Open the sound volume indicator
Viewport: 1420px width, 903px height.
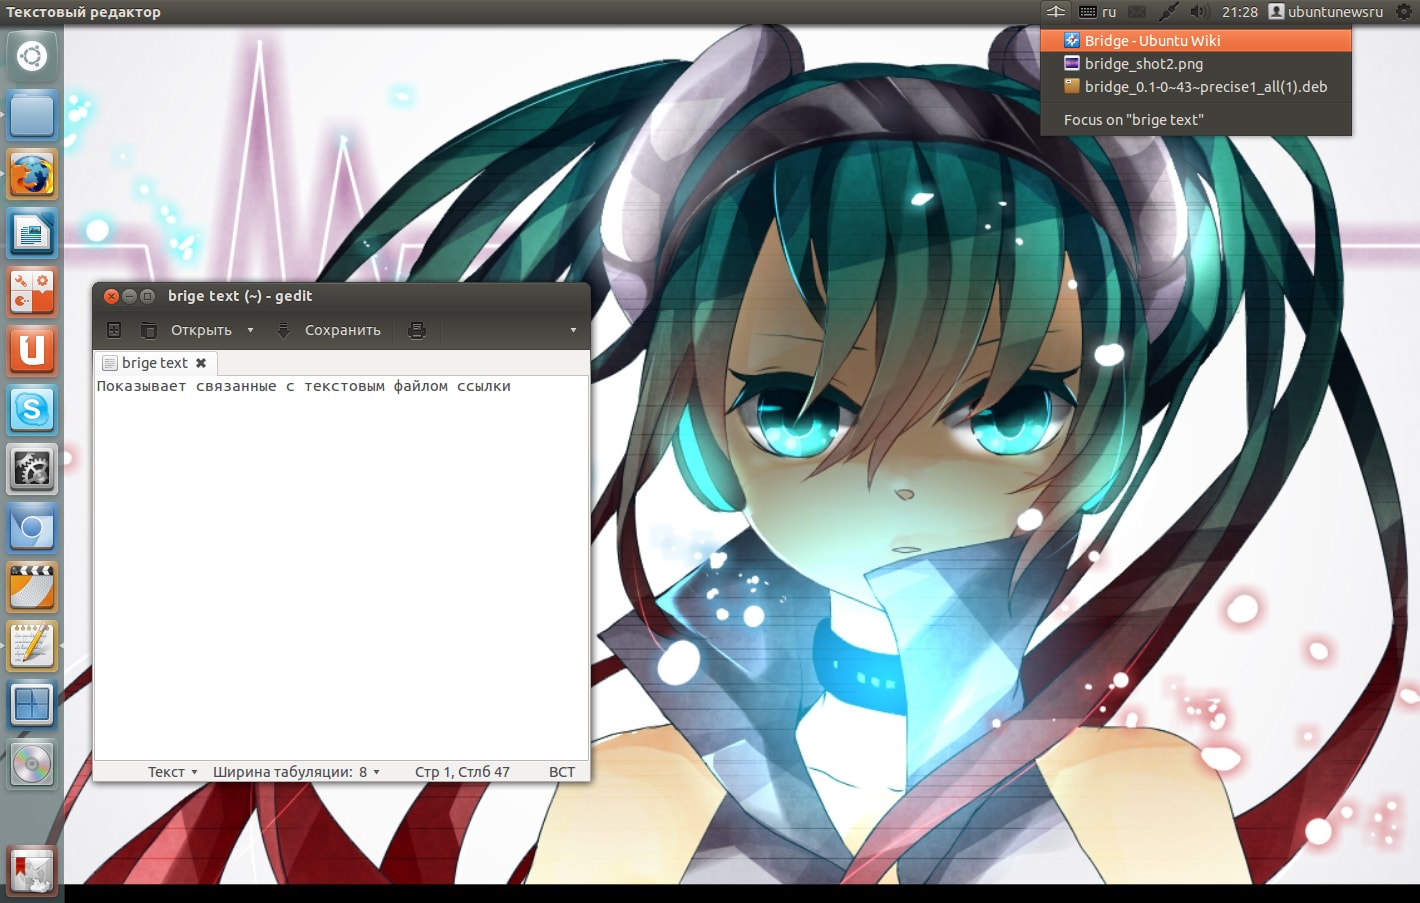(x=1200, y=12)
